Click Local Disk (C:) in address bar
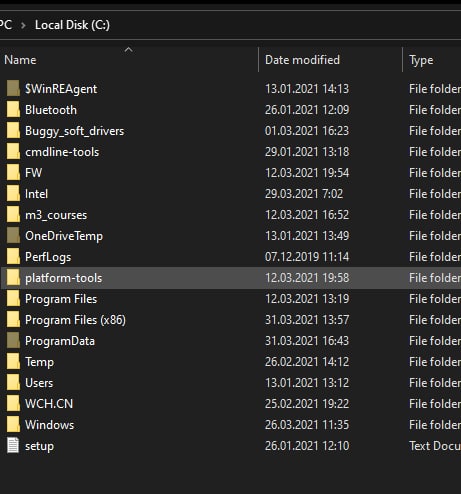This screenshot has width=461, height=494. click(x=72, y=25)
